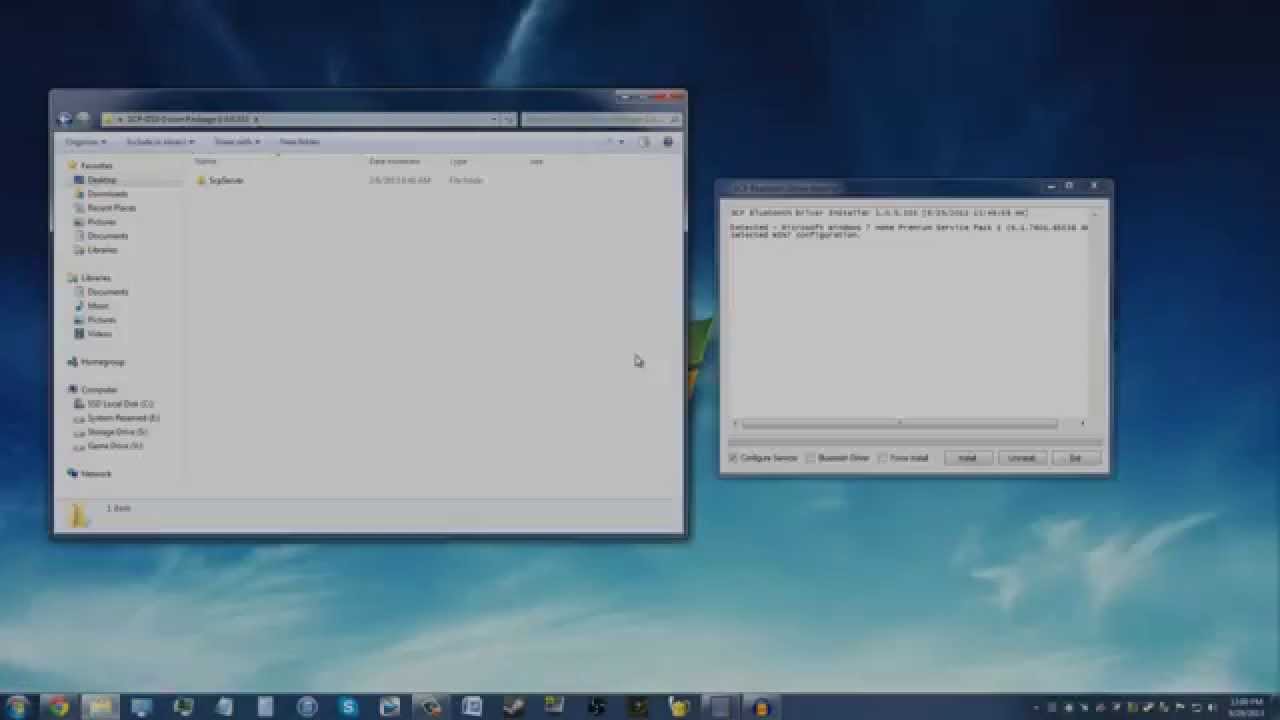Viewport: 1280px width, 720px height.
Task: Open SSD Local Disk (C:) in sidebar
Action: click(x=120, y=404)
